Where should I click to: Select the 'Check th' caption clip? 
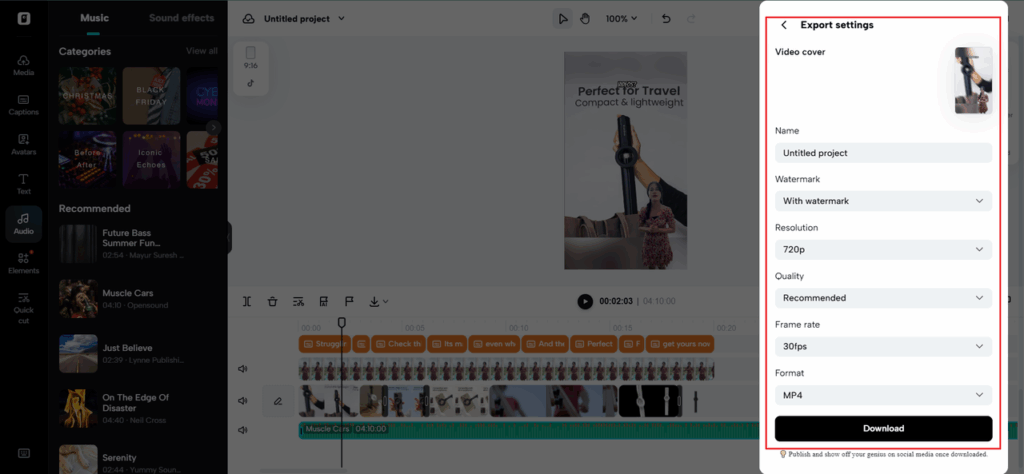[398, 343]
